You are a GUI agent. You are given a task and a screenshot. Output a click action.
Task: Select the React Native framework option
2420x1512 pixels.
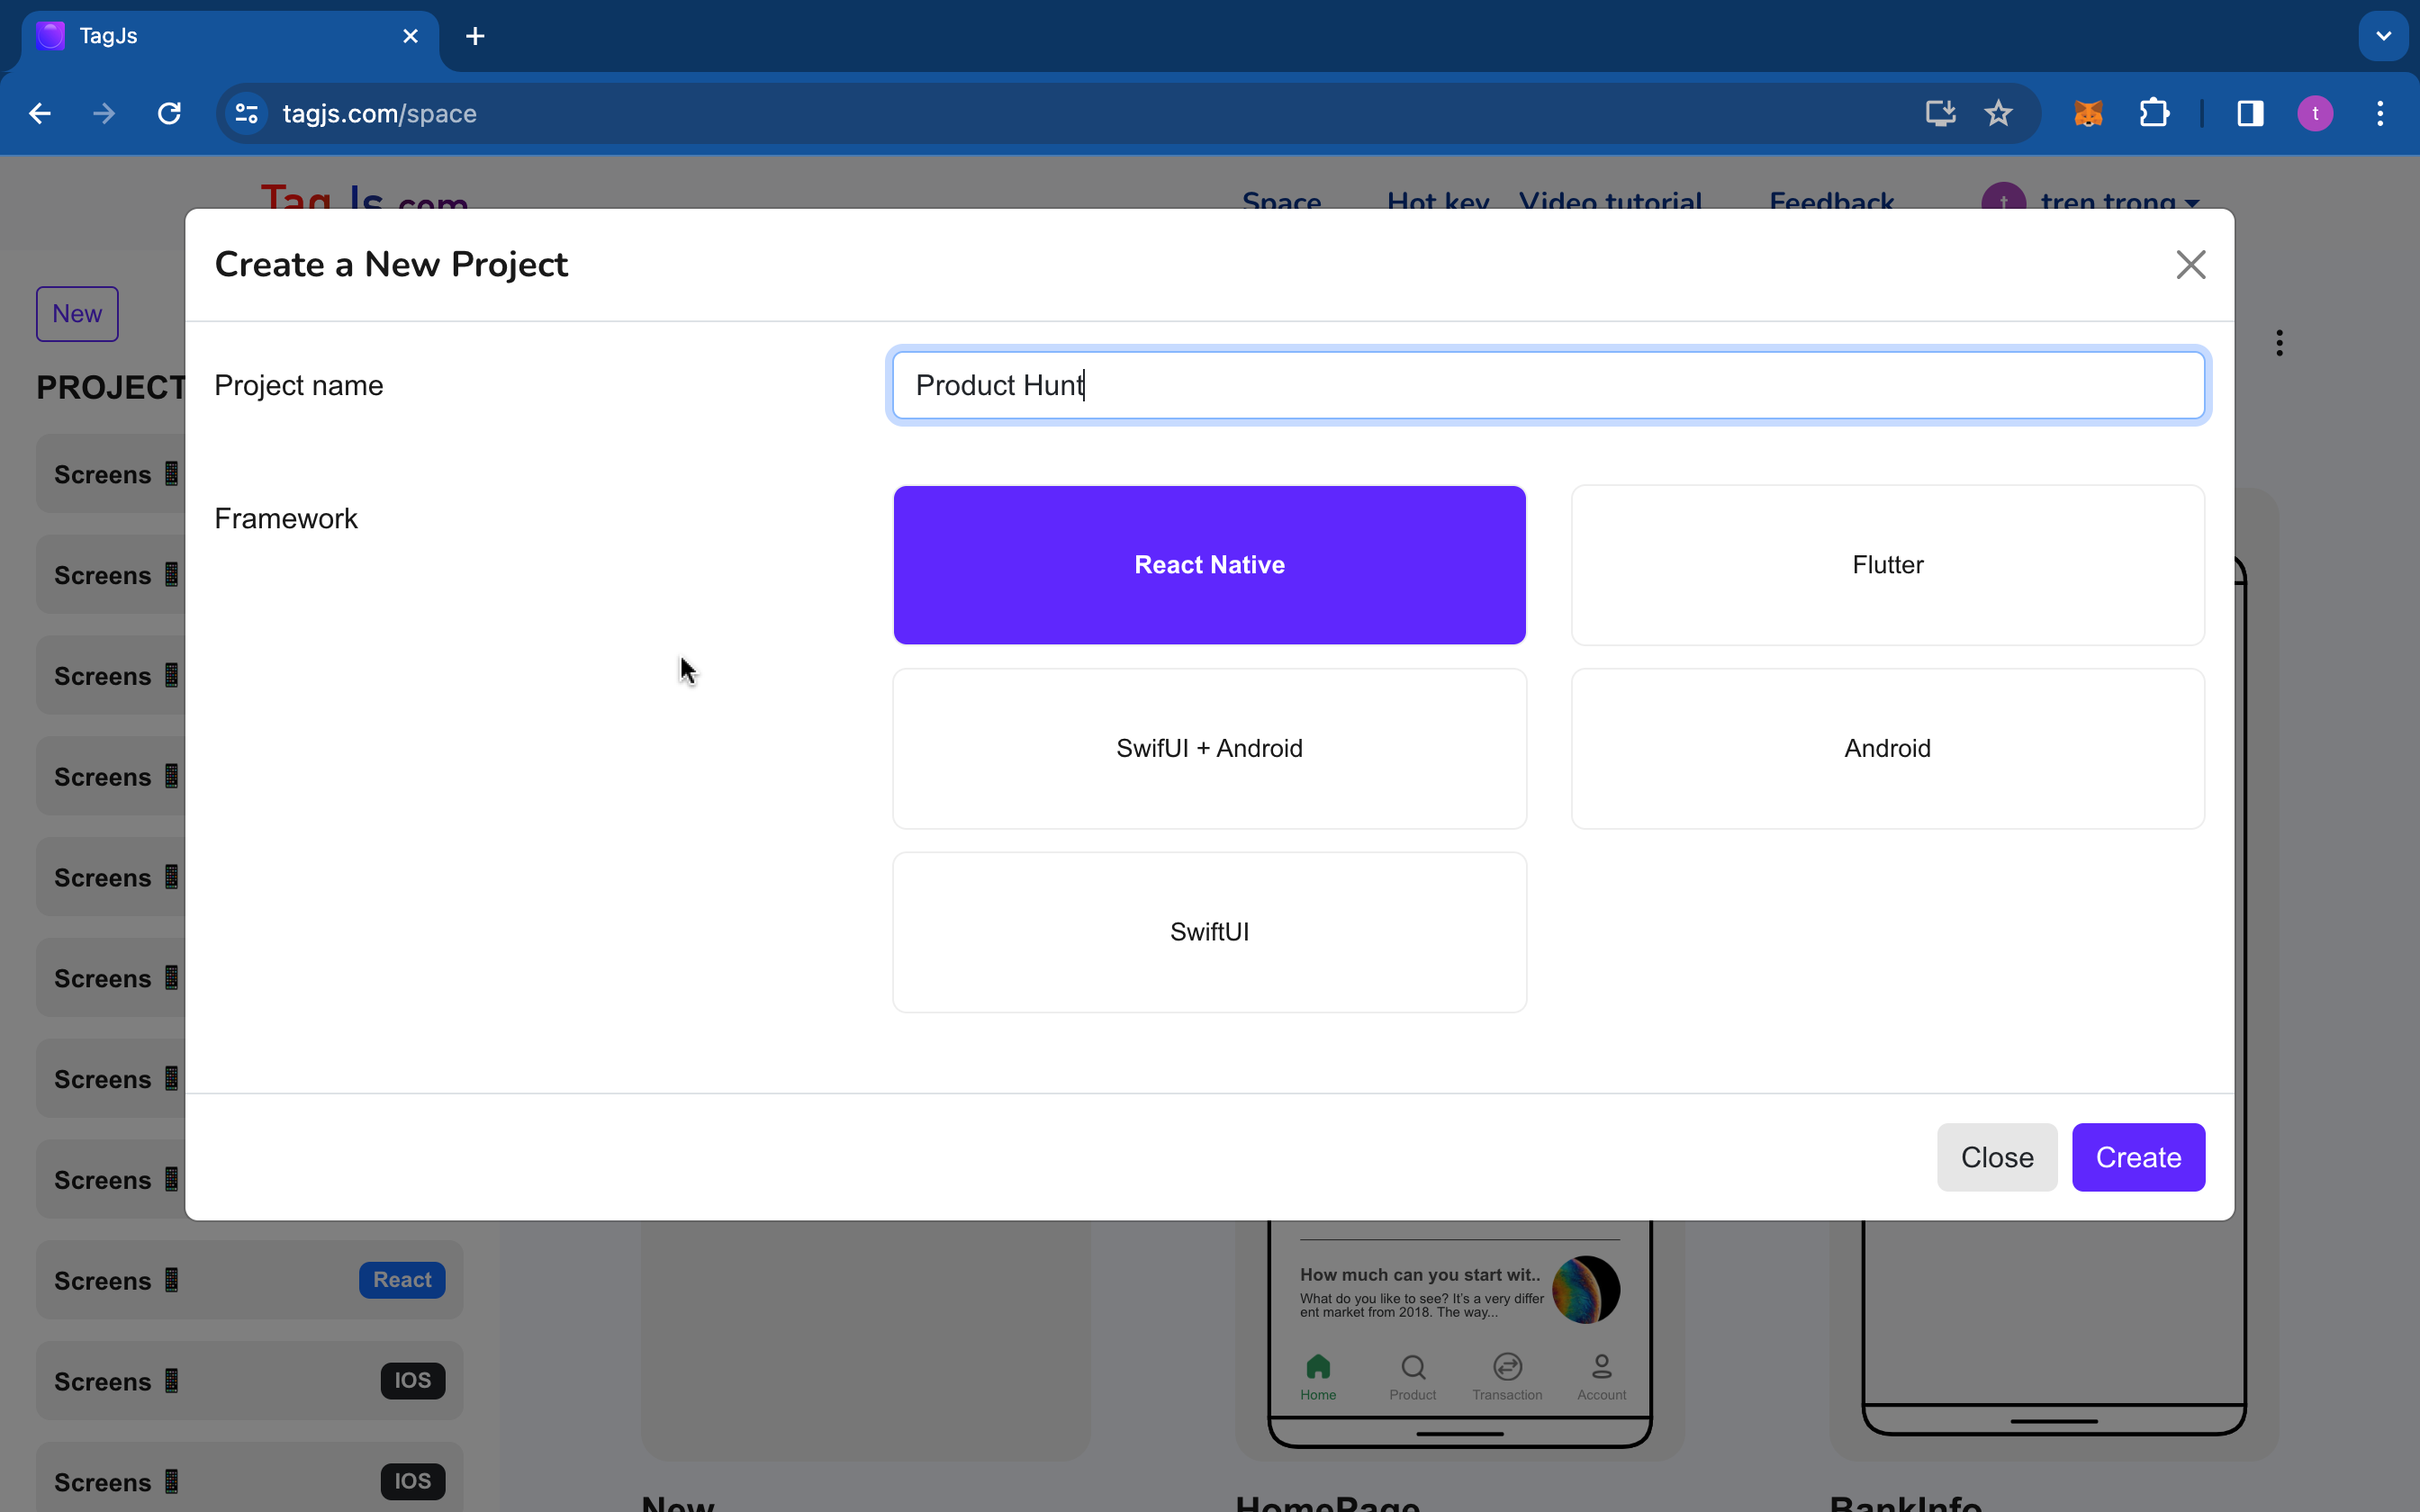coord(1209,565)
